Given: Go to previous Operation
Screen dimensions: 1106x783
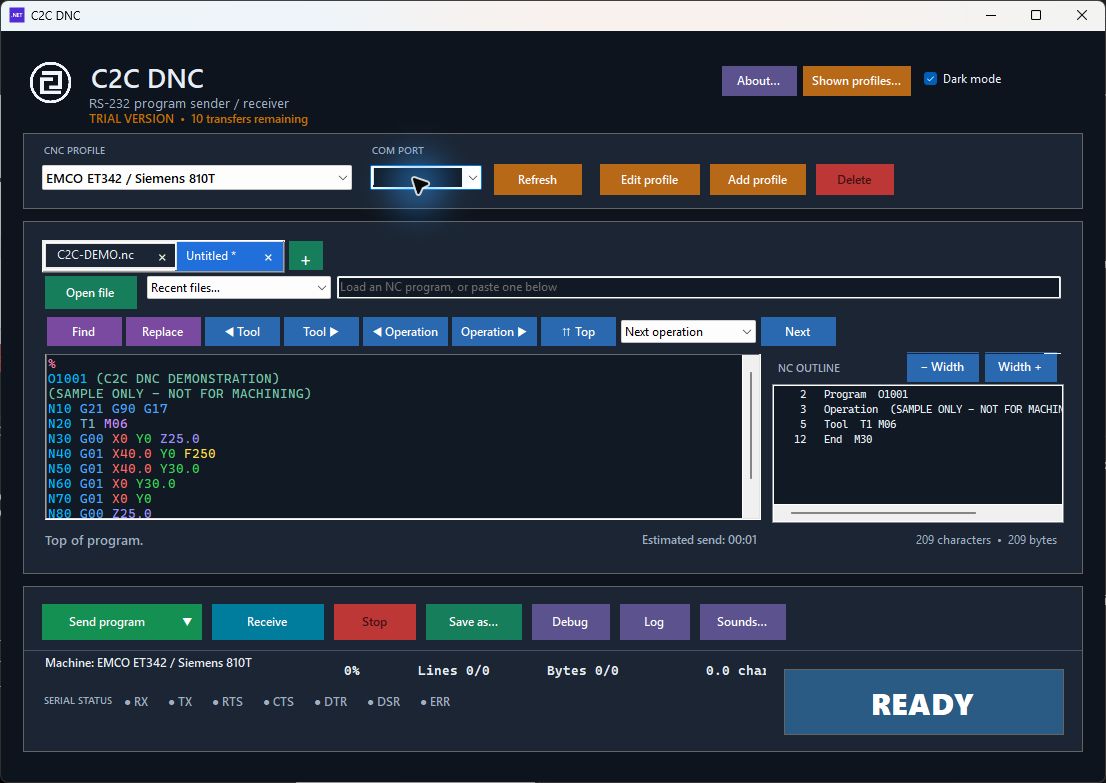Looking at the screenshot, I should [x=405, y=332].
